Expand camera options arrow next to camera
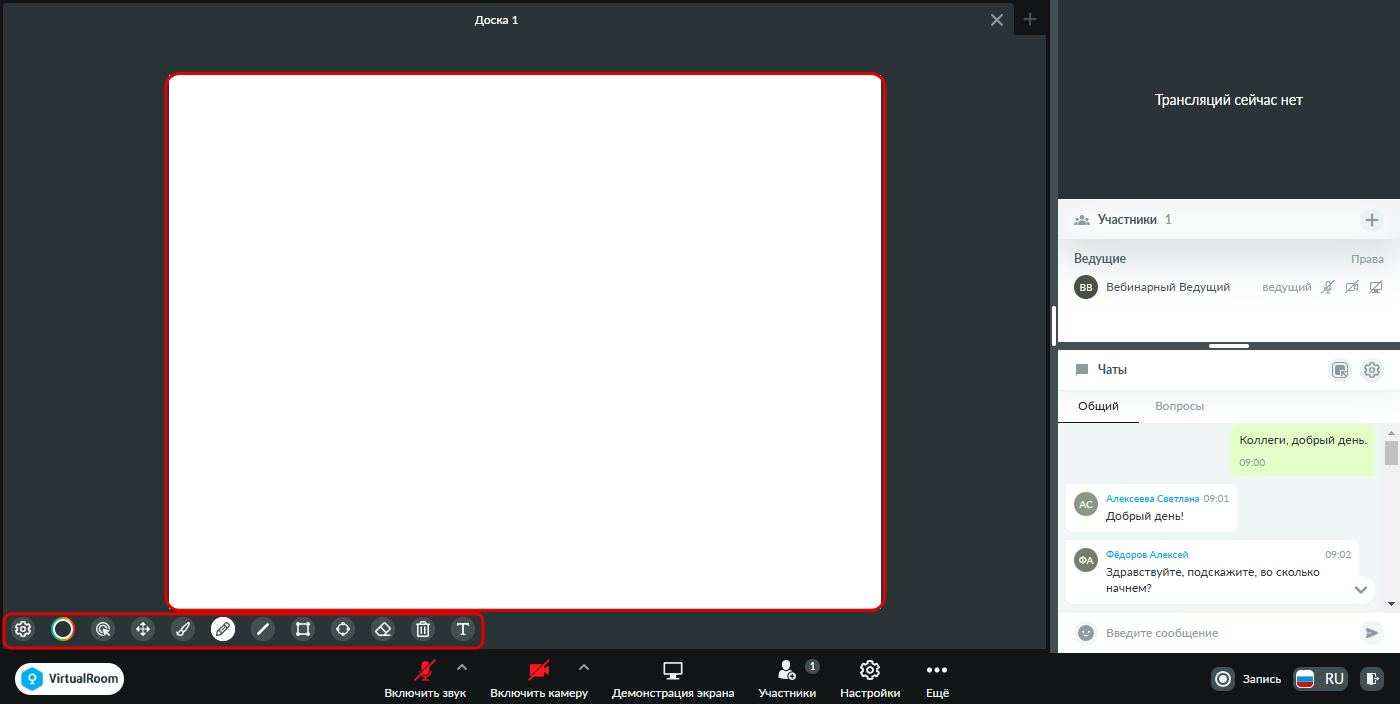 (584, 667)
